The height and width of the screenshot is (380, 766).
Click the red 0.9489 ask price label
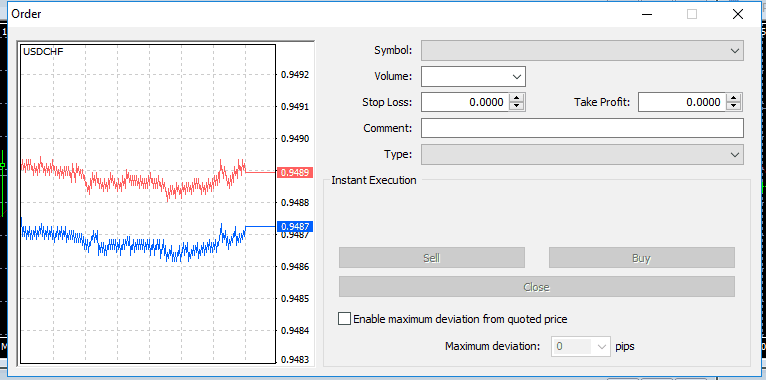click(295, 172)
